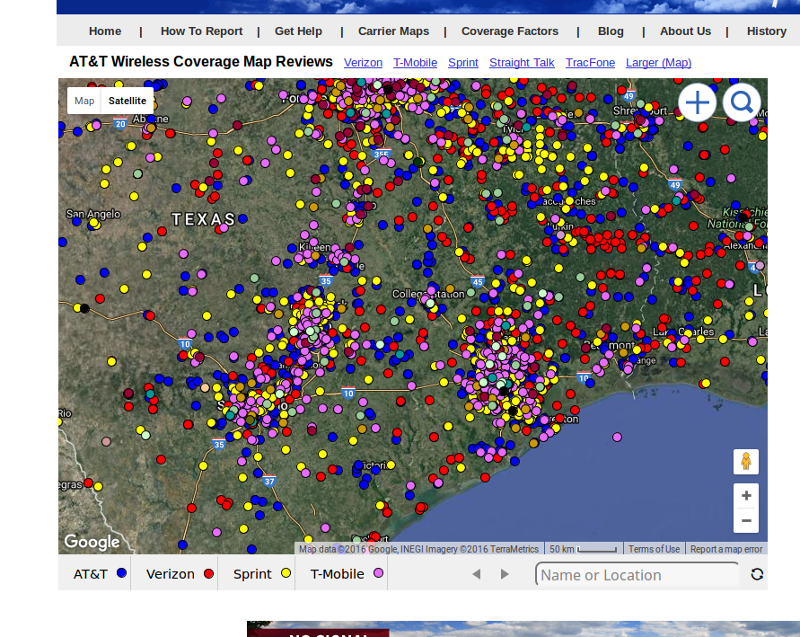
Task: Open the TracFone link
Action: coord(590,63)
